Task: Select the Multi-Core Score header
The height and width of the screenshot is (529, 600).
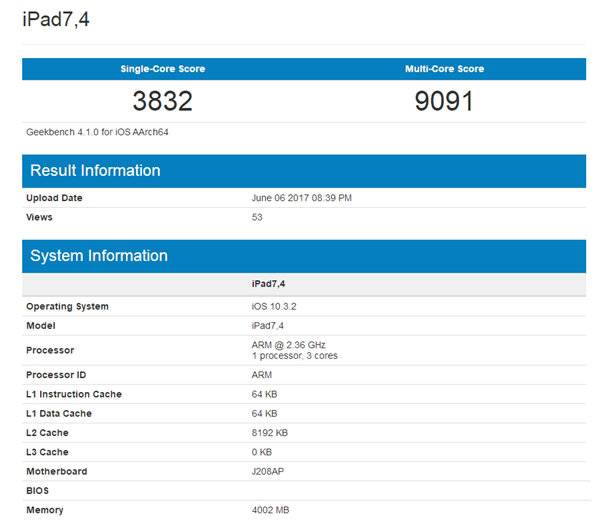Action: click(x=444, y=69)
